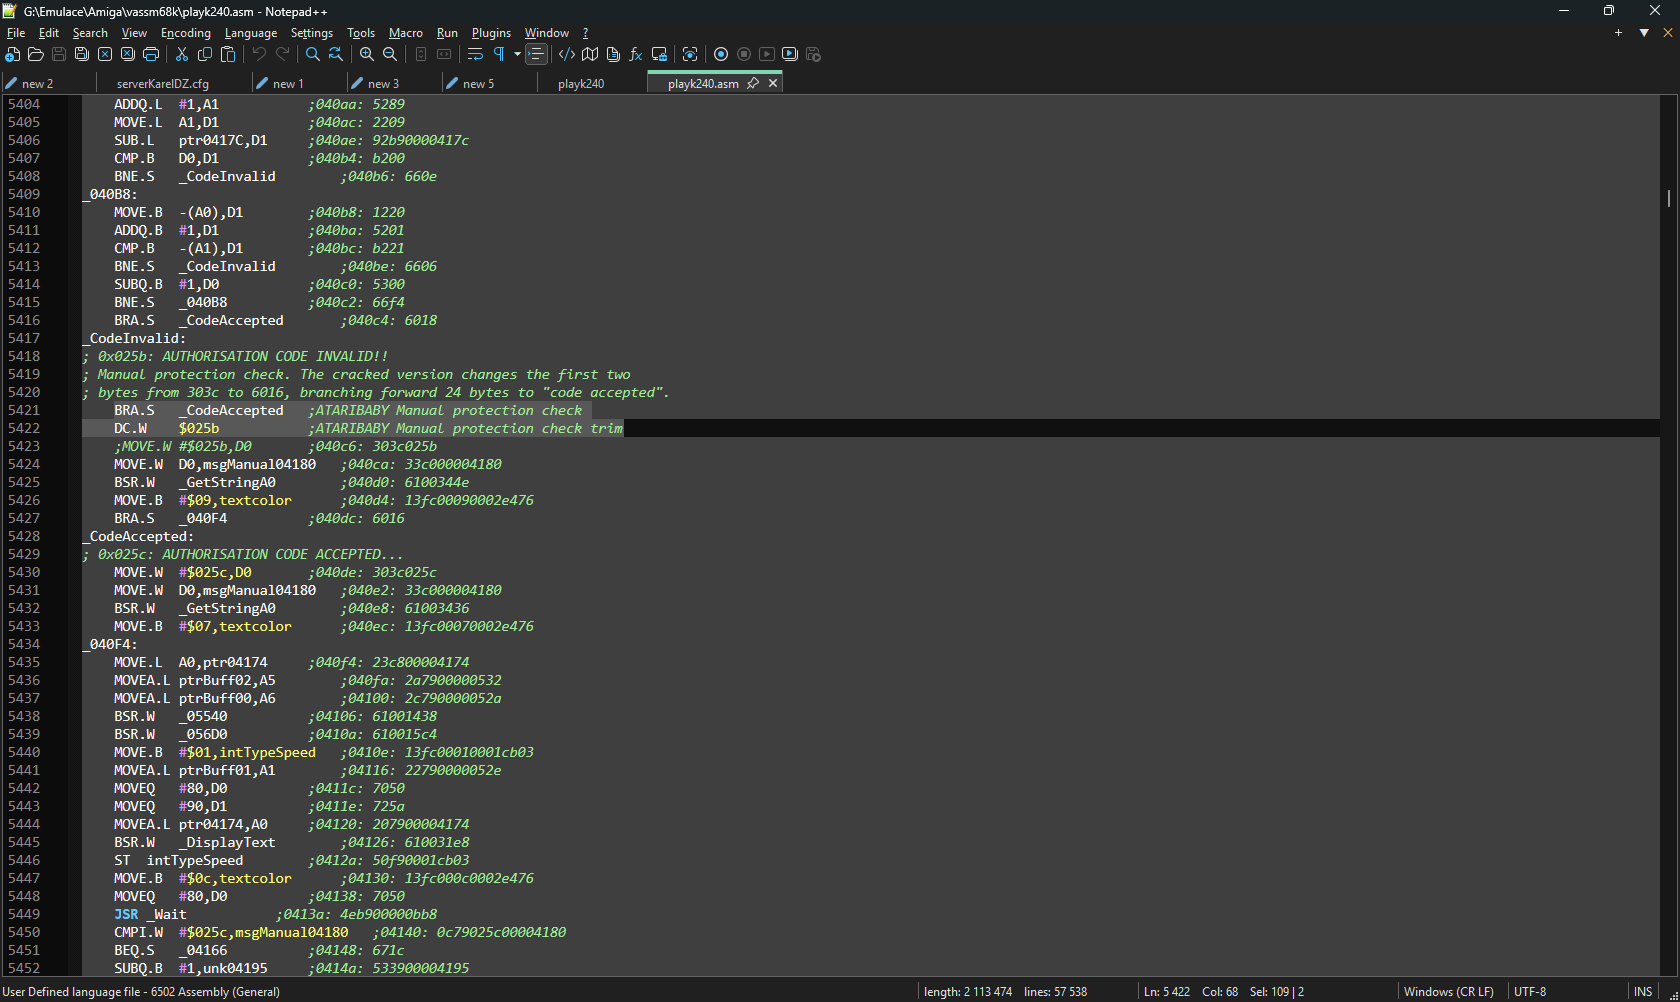
Task: Create a new file from the toolbar
Action: [x=13, y=54]
